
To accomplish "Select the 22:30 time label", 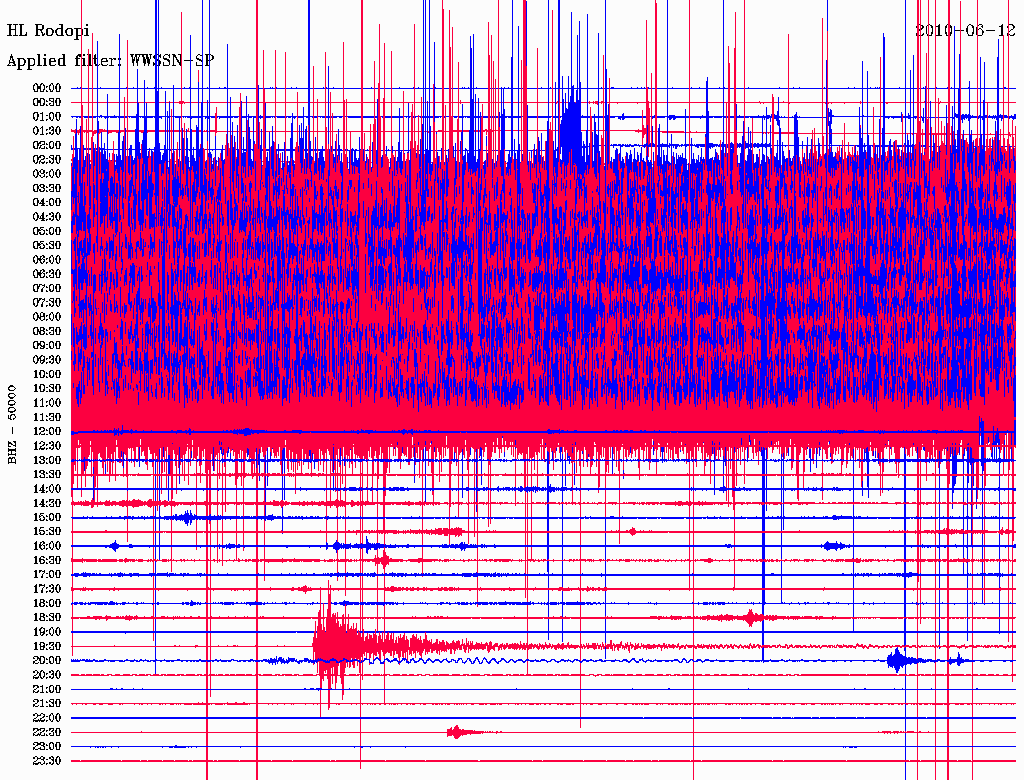I will 48,733.
